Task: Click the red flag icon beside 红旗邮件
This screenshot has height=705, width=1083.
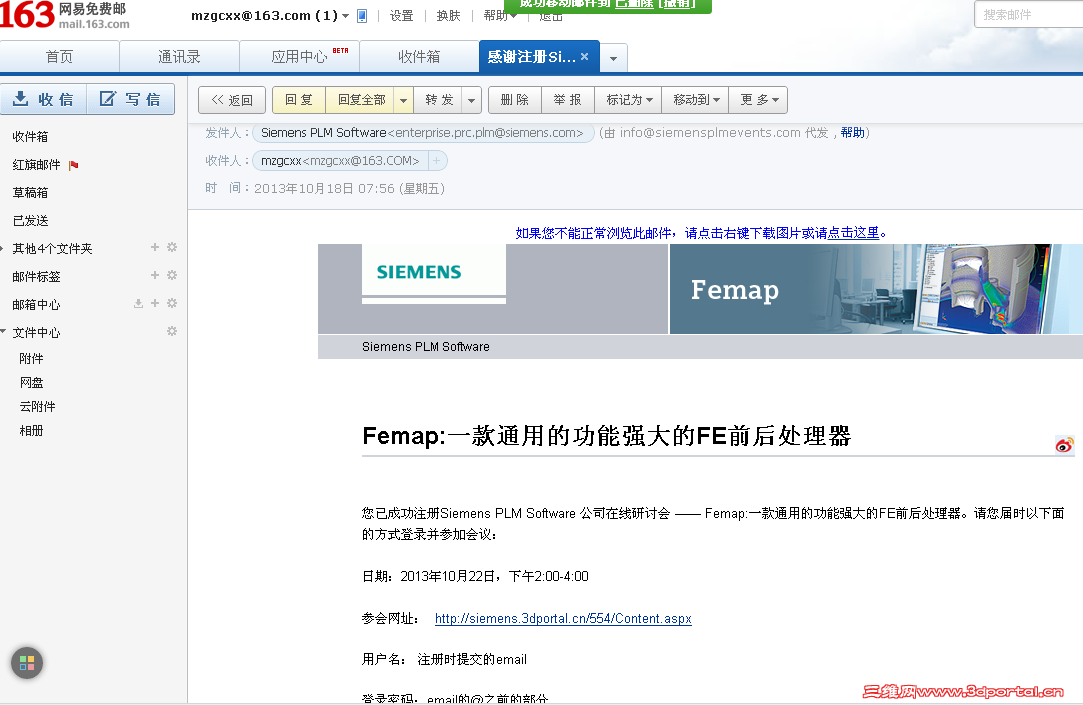Action: (74, 165)
